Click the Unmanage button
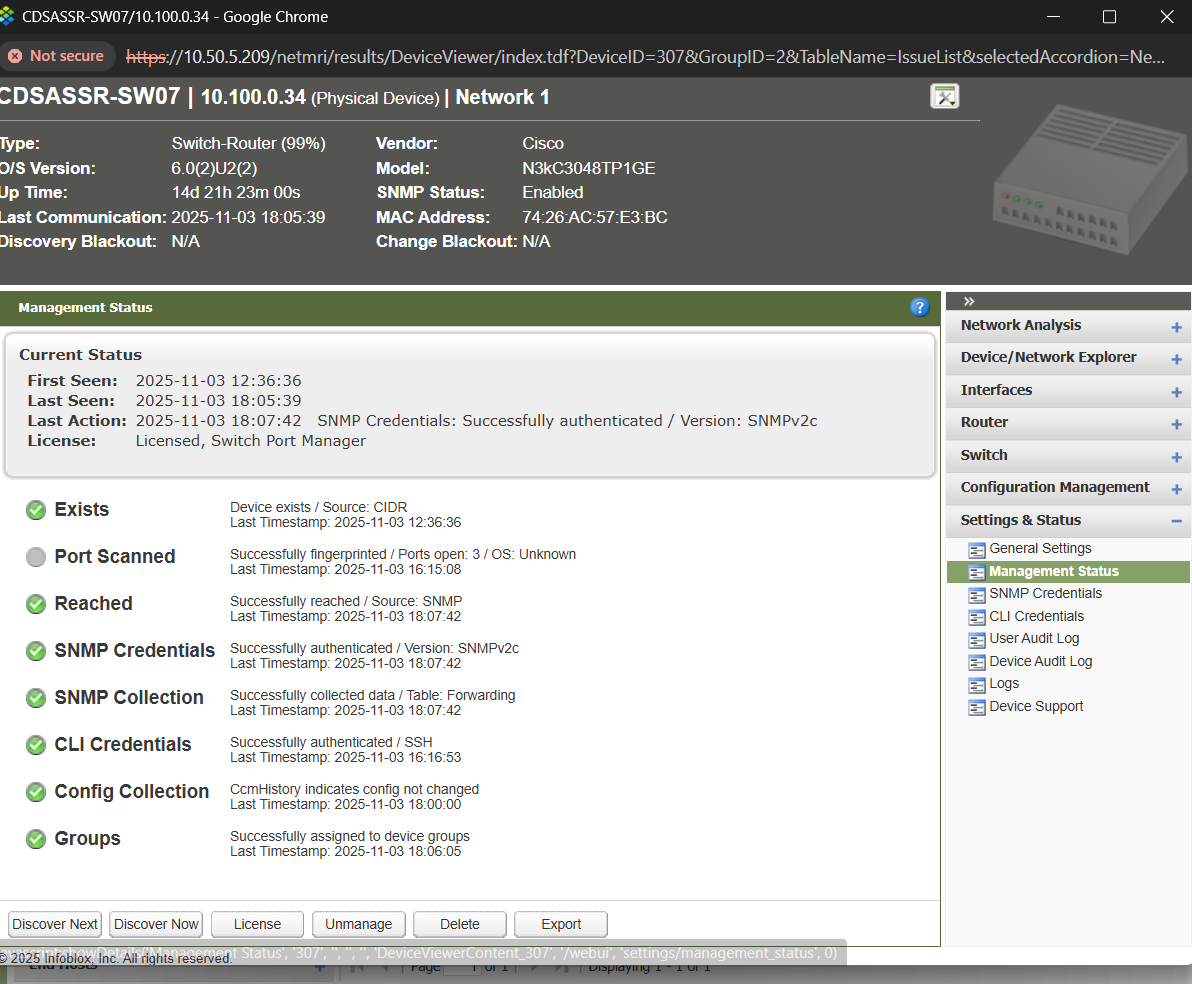Image resolution: width=1192 pixels, height=984 pixels. pos(359,925)
